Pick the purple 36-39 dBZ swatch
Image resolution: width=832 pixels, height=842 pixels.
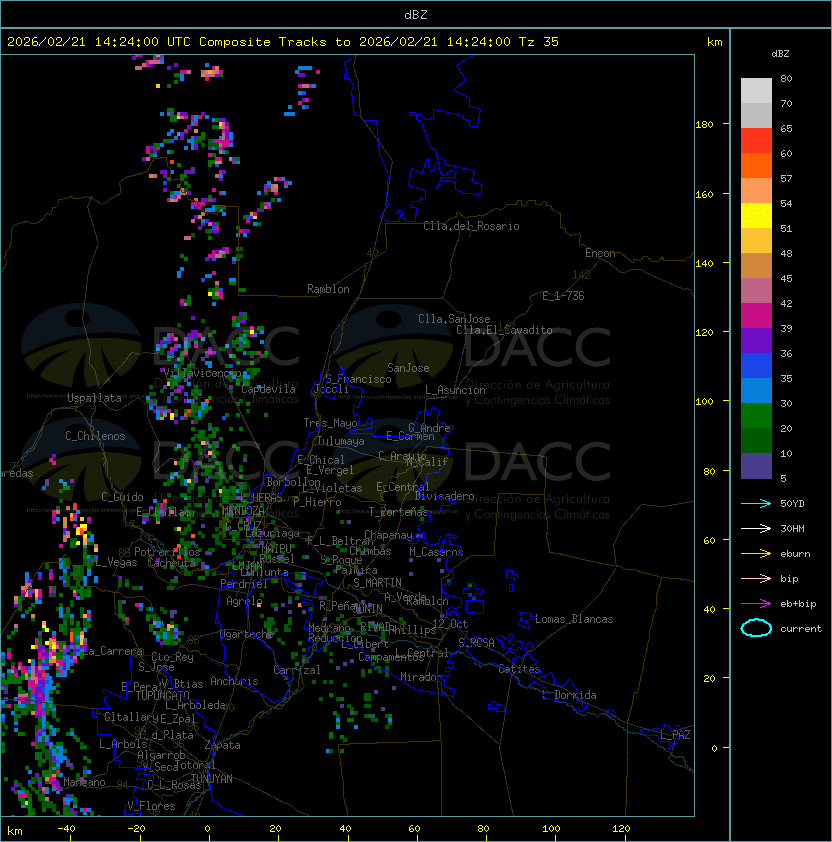(756, 341)
